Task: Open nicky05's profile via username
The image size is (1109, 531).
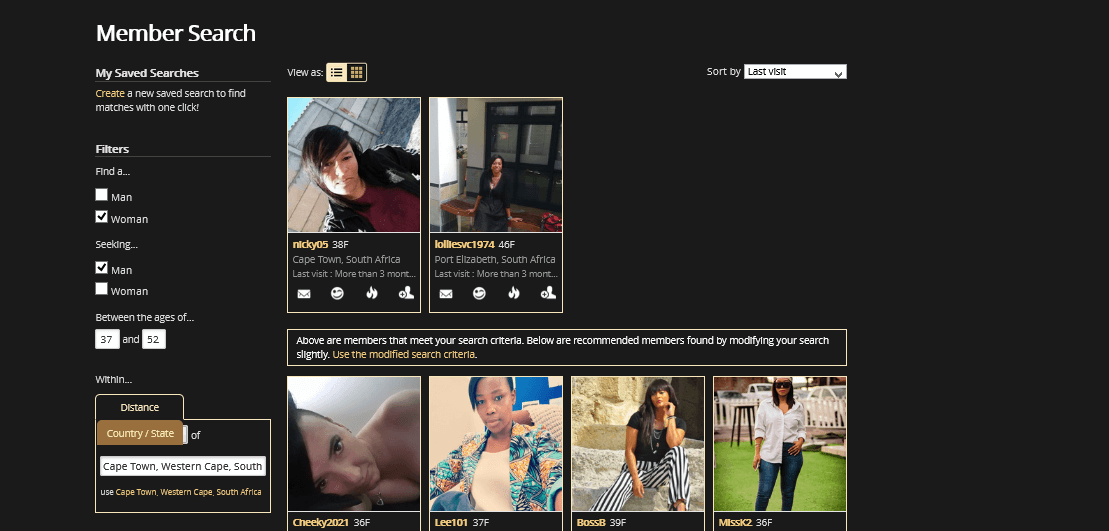Action: pos(310,244)
